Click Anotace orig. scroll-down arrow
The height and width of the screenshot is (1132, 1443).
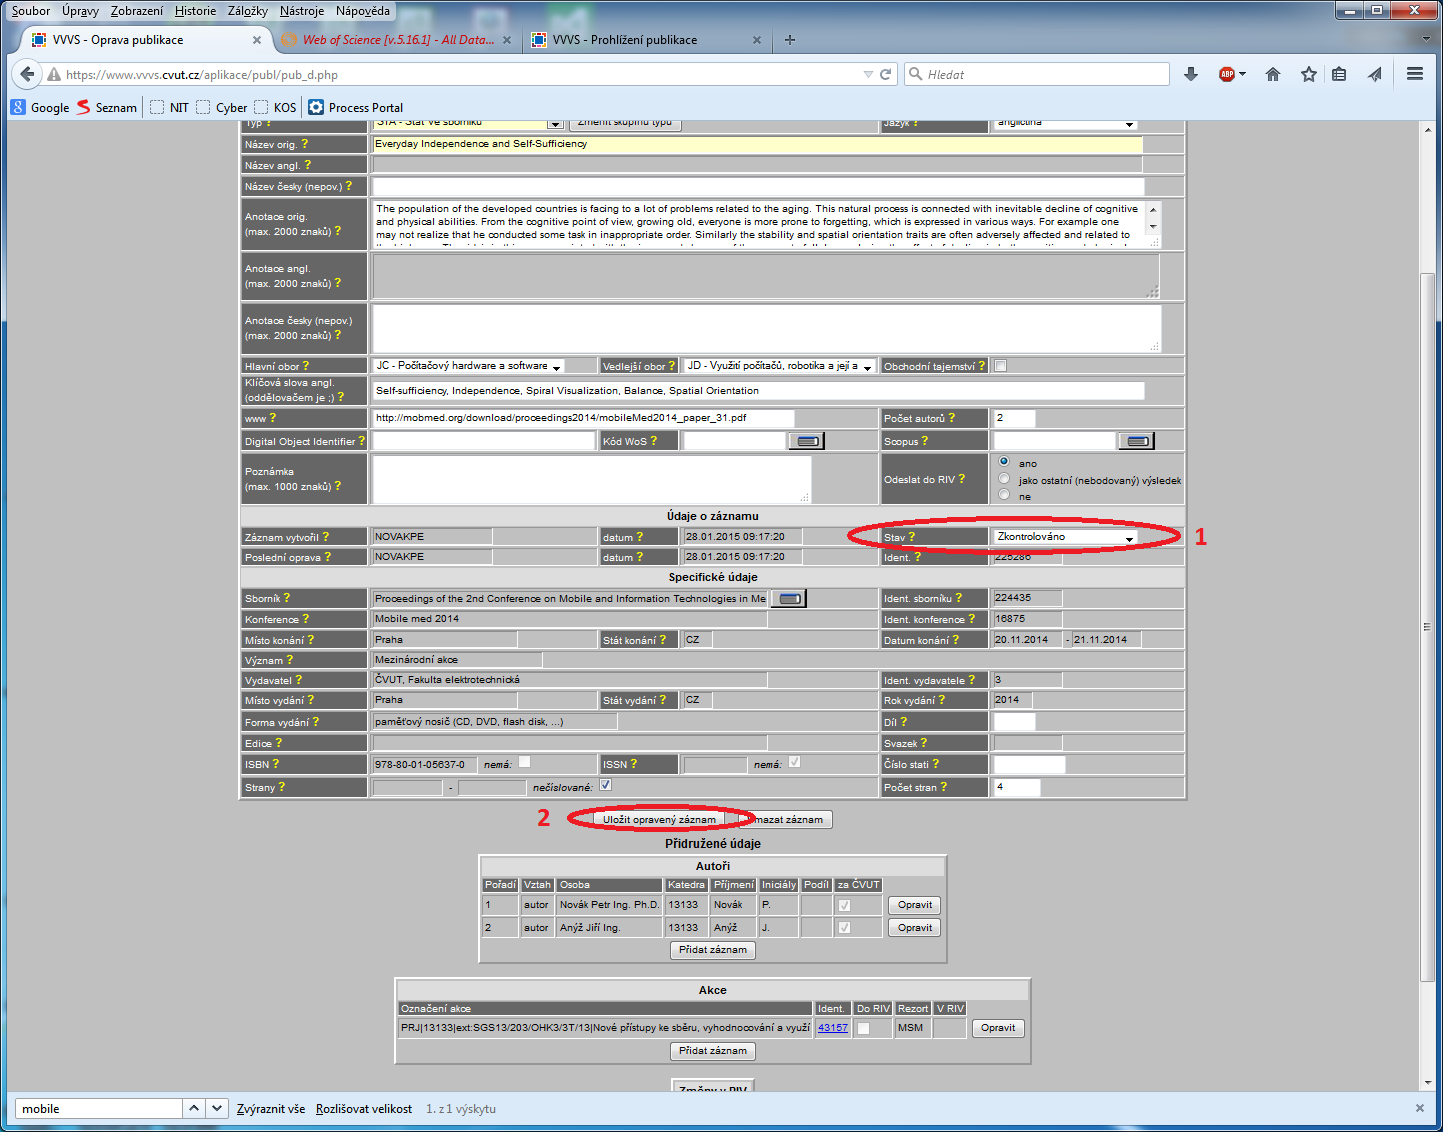tap(1153, 227)
